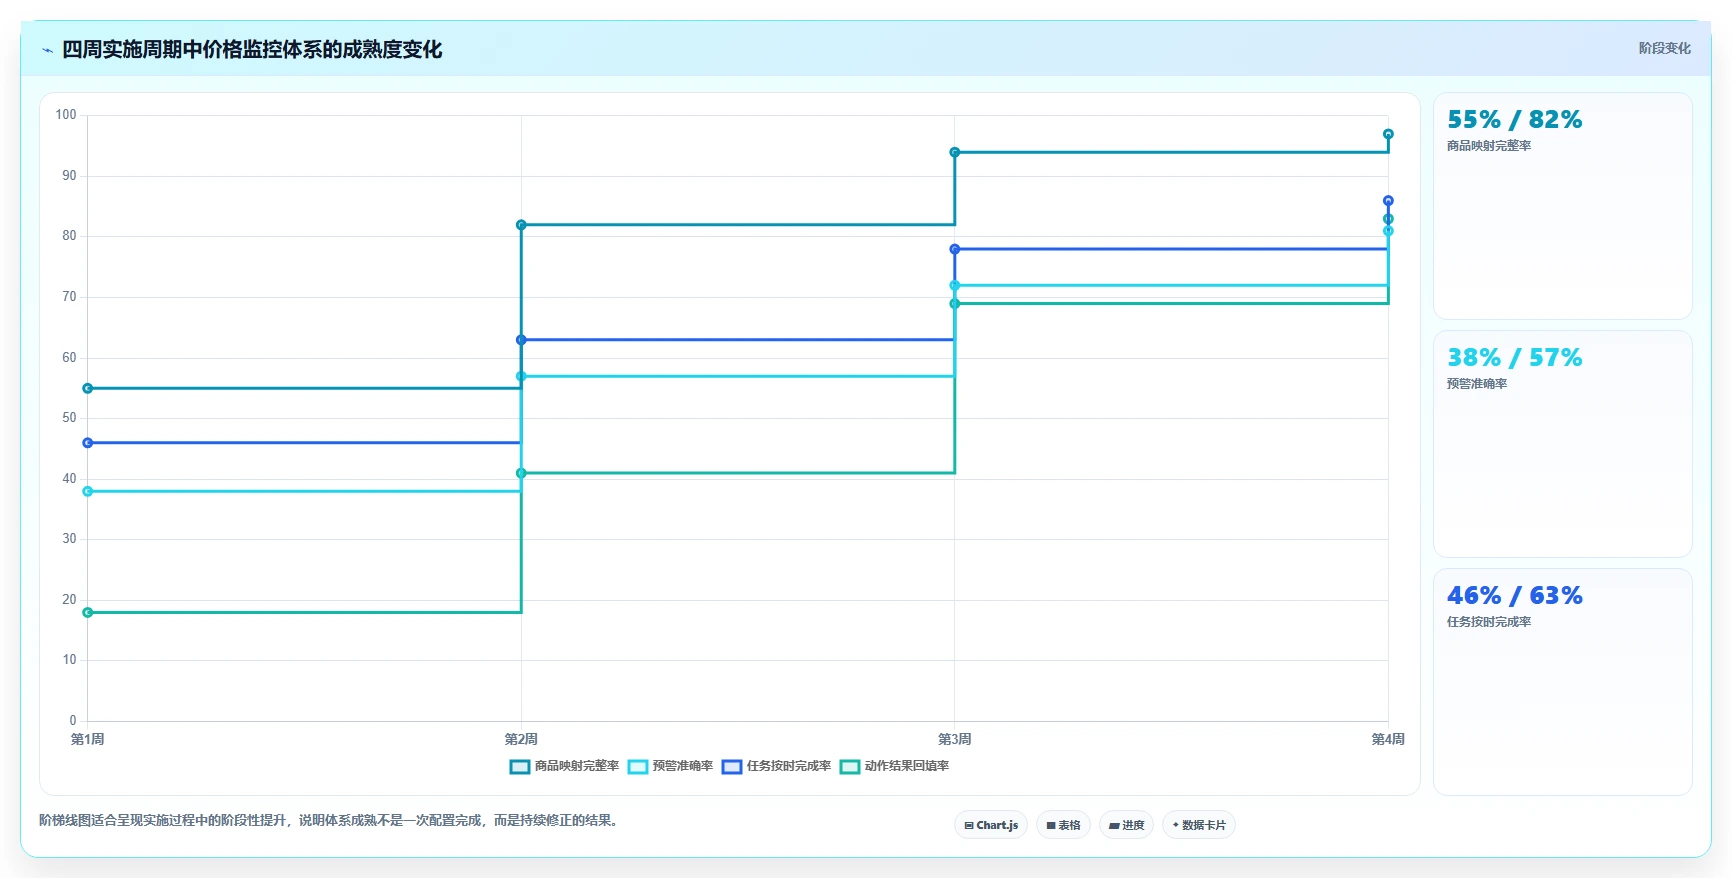Select the 商品映射完整率 data point at 第3周 (94)
Screen dimensions: 1732x878
coord(955,152)
